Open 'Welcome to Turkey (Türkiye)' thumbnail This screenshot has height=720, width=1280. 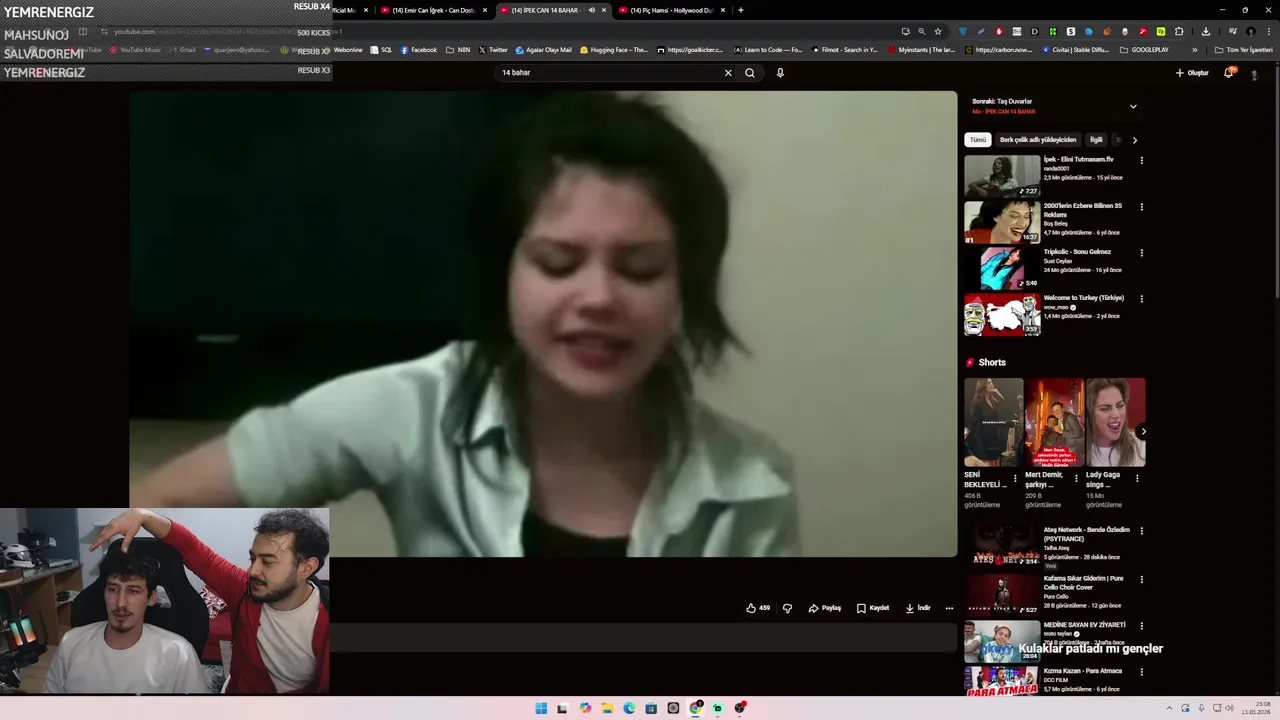(1002, 314)
